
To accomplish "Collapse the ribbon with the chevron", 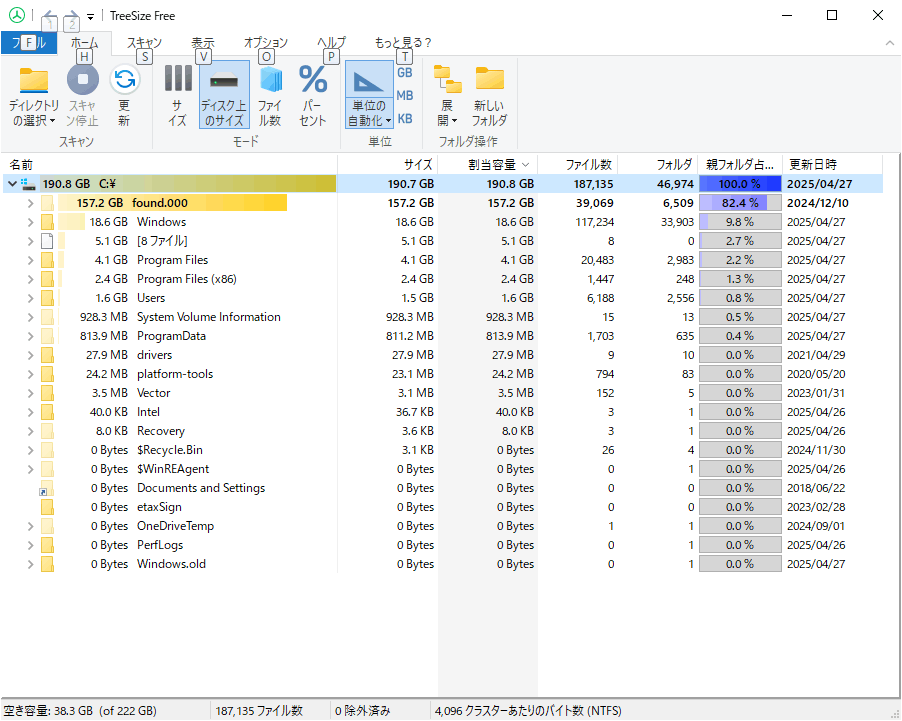I will (x=889, y=43).
